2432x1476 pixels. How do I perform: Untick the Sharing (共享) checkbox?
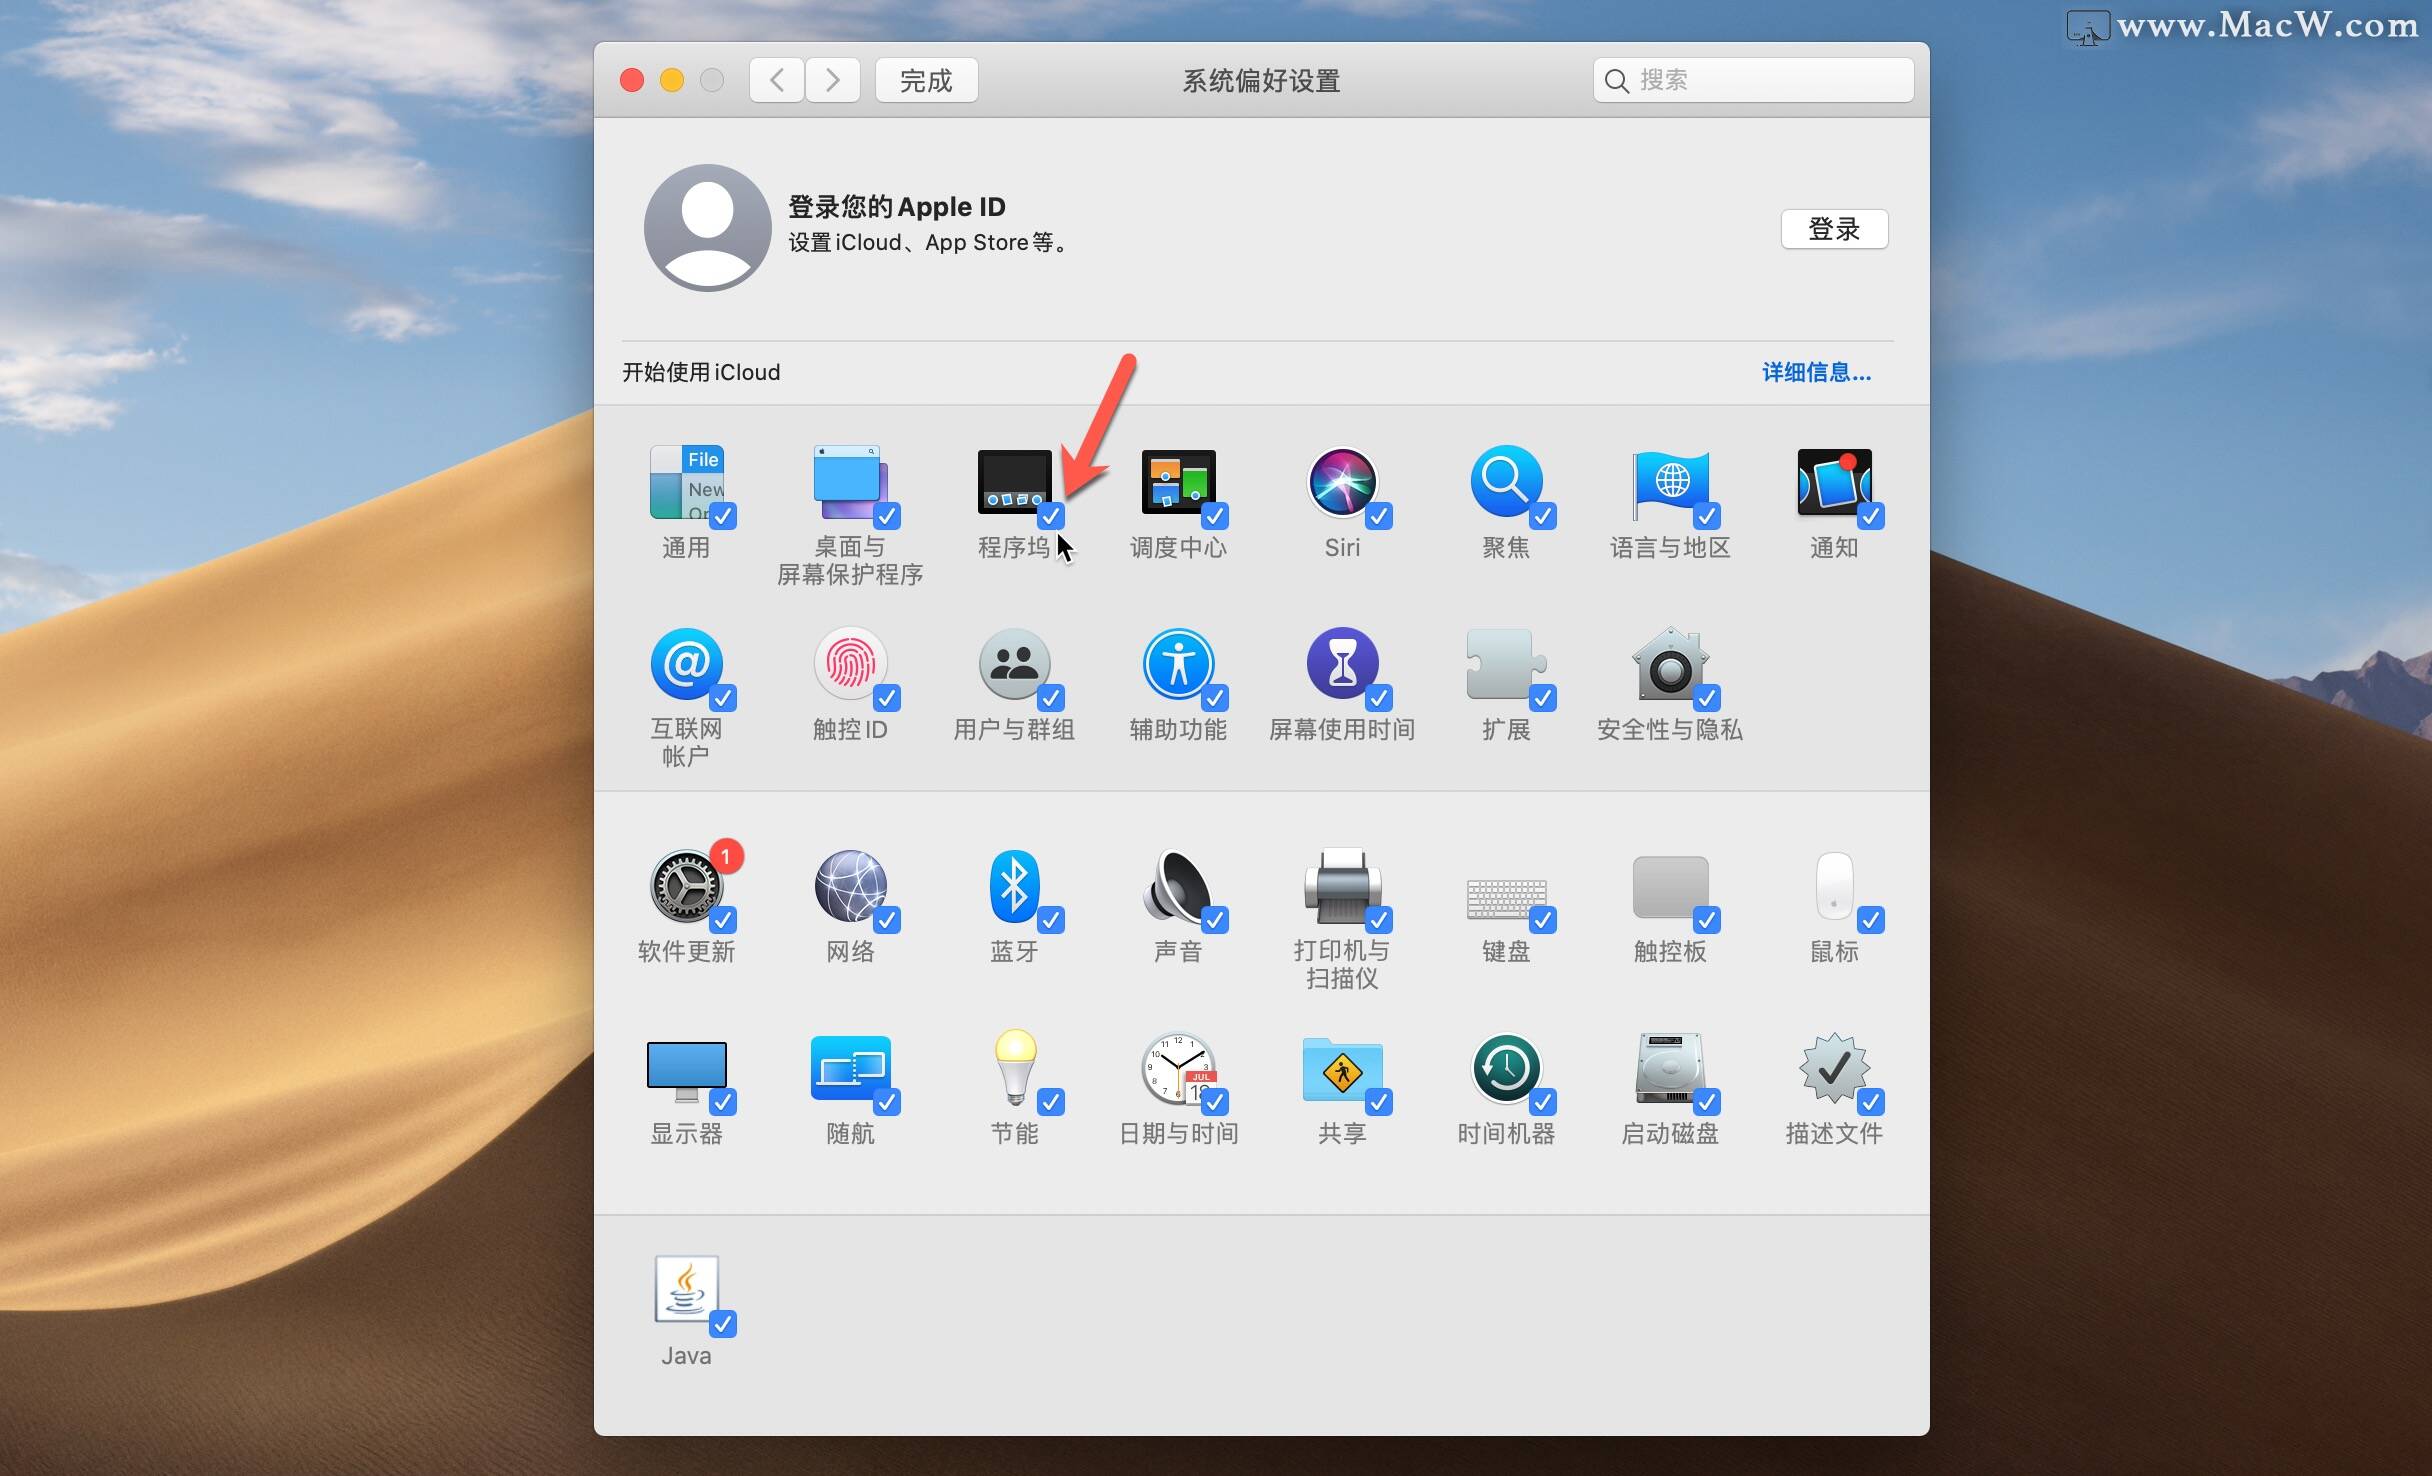tap(1378, 1102)
